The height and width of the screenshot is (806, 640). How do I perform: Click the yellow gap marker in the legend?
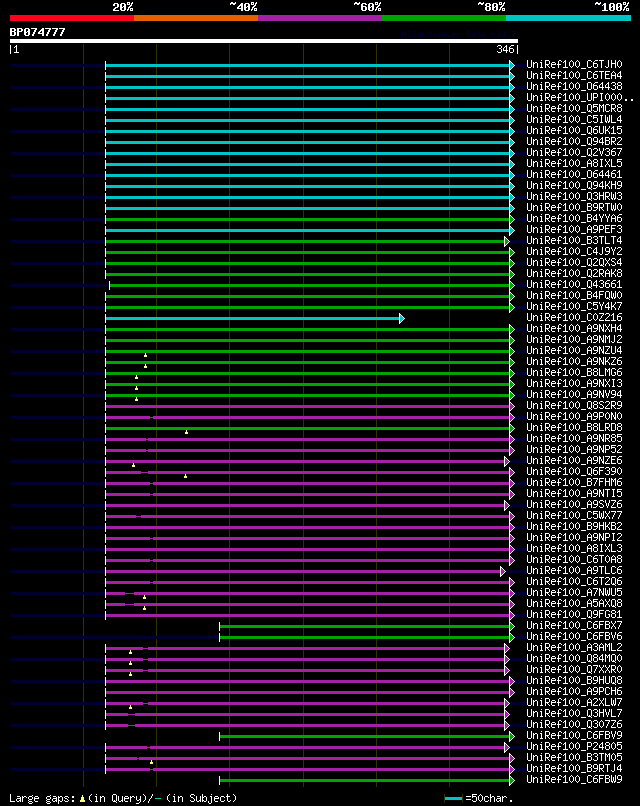coord(82,799)
